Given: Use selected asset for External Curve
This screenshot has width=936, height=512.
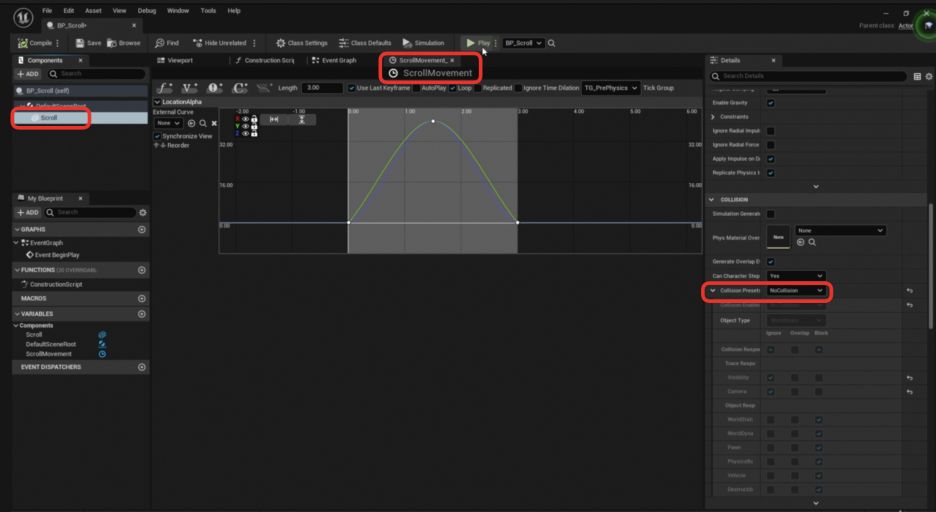Looking at the screenshot, I should [x=192, y=124].
